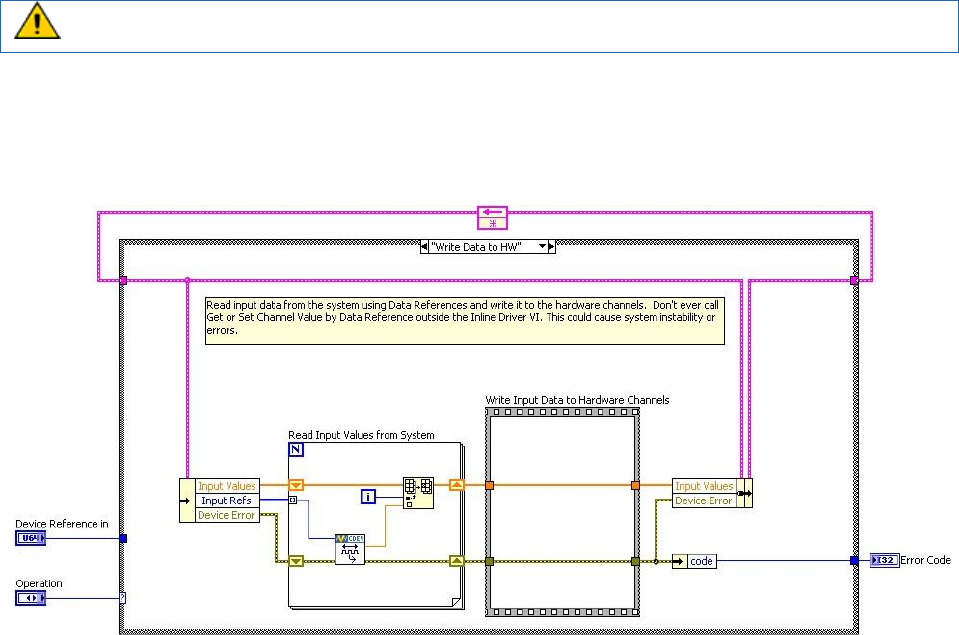Open the "Write Data to HW" case dropdown
Image resolution: width=959 pixels, height=635 pixels.
coord(542,247)
